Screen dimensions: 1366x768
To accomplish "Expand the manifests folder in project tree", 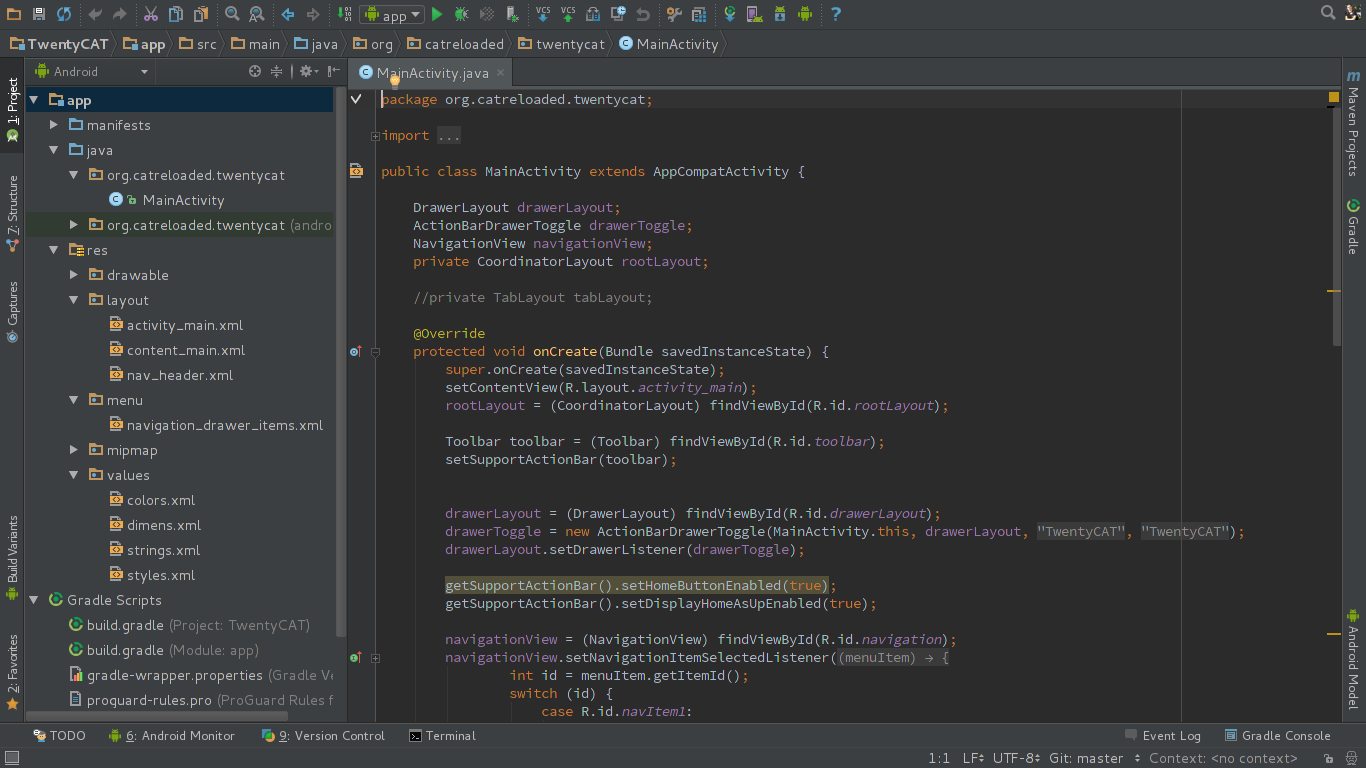I will click(x=55, y=125).
